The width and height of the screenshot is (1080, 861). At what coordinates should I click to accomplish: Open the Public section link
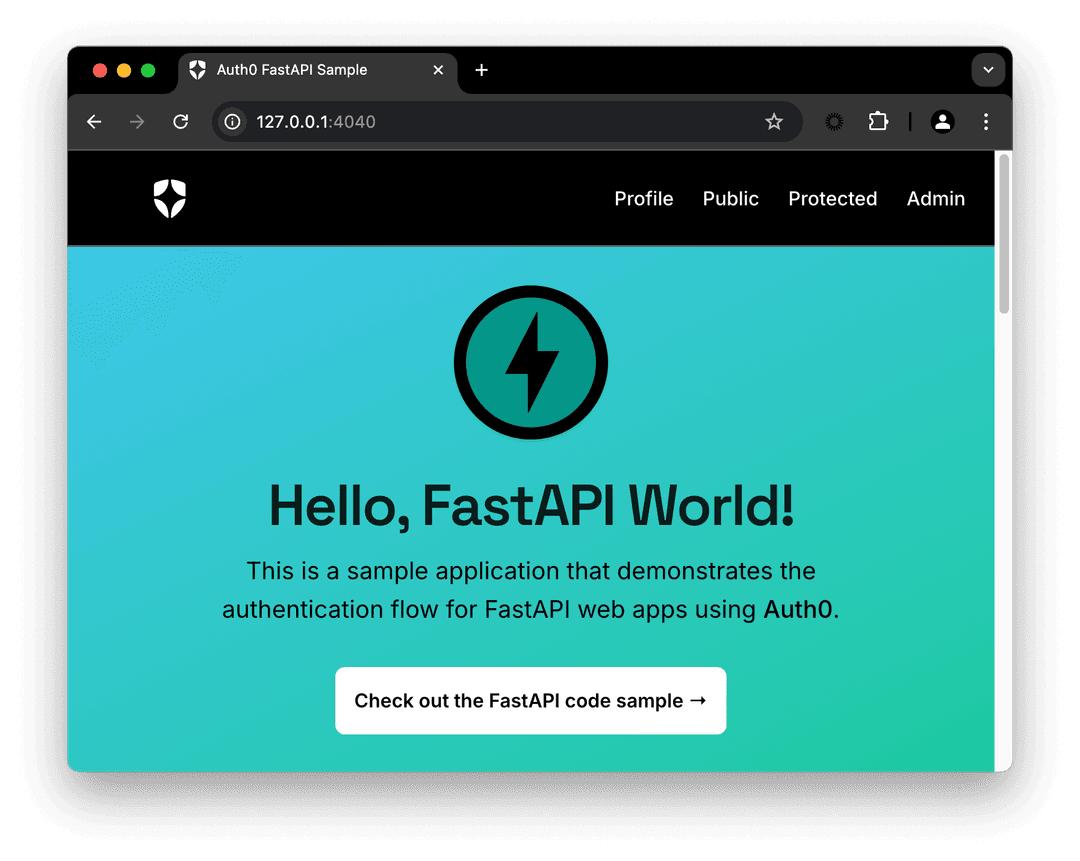(731, 198)
